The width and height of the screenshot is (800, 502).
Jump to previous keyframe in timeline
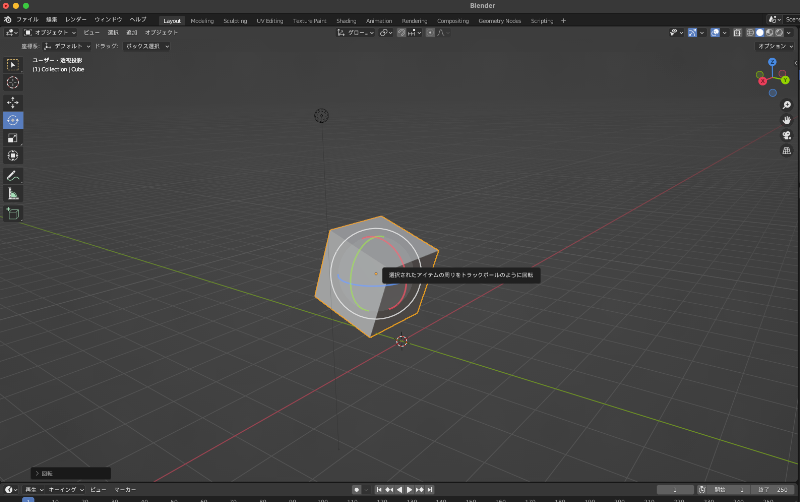point(389,490)
